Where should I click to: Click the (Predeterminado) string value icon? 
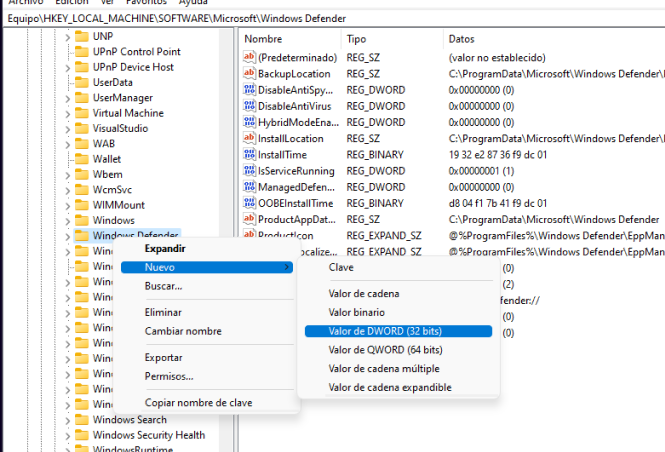click(x=249, y=57)
